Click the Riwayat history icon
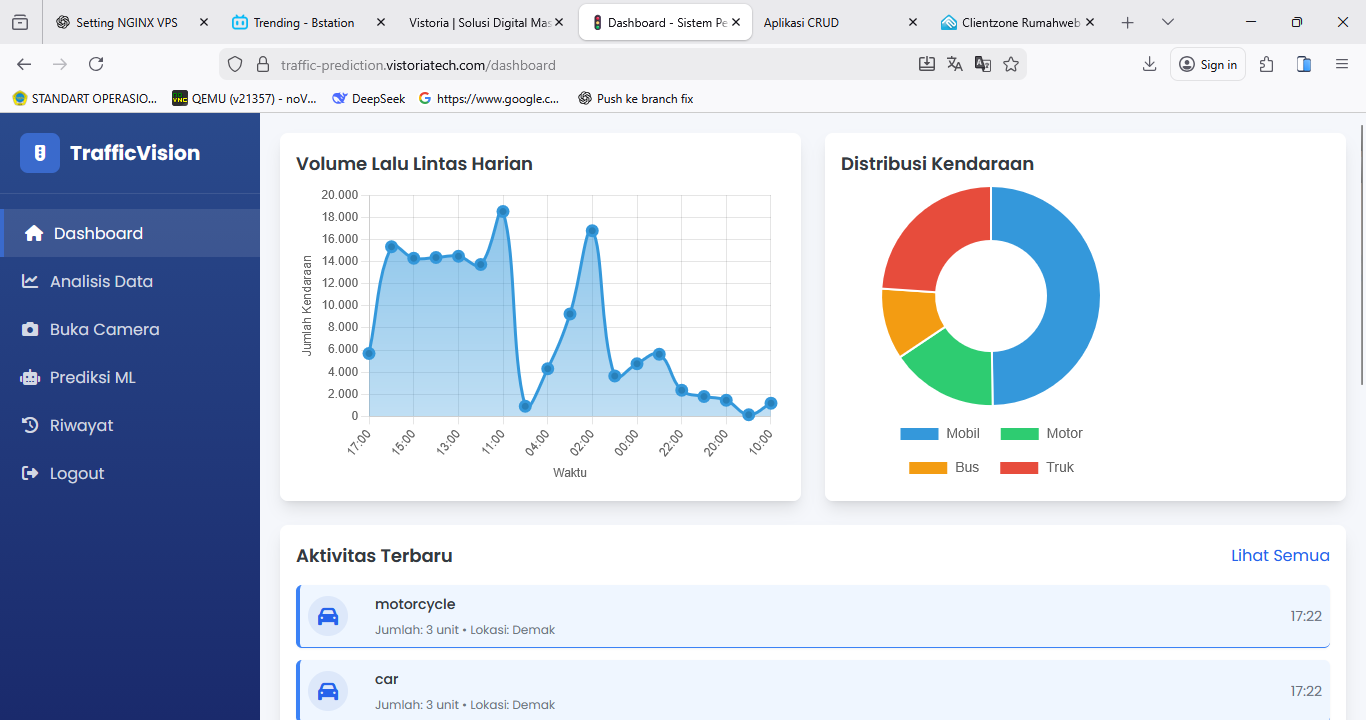Image resolution: width=1366 pixels, height=720 pixels. pos(31,425)
